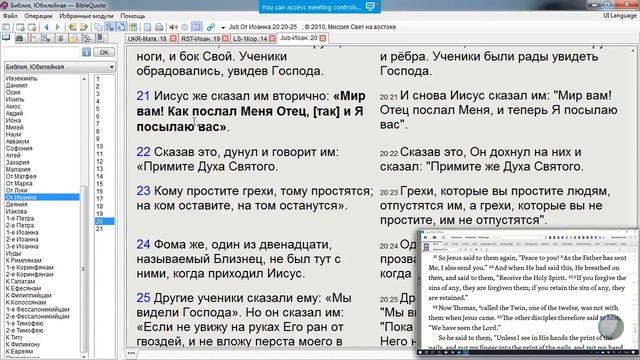Click the round bubble on floating window
Image resolution: width=640 pixels, height=360 pixels.
[611, 326]
